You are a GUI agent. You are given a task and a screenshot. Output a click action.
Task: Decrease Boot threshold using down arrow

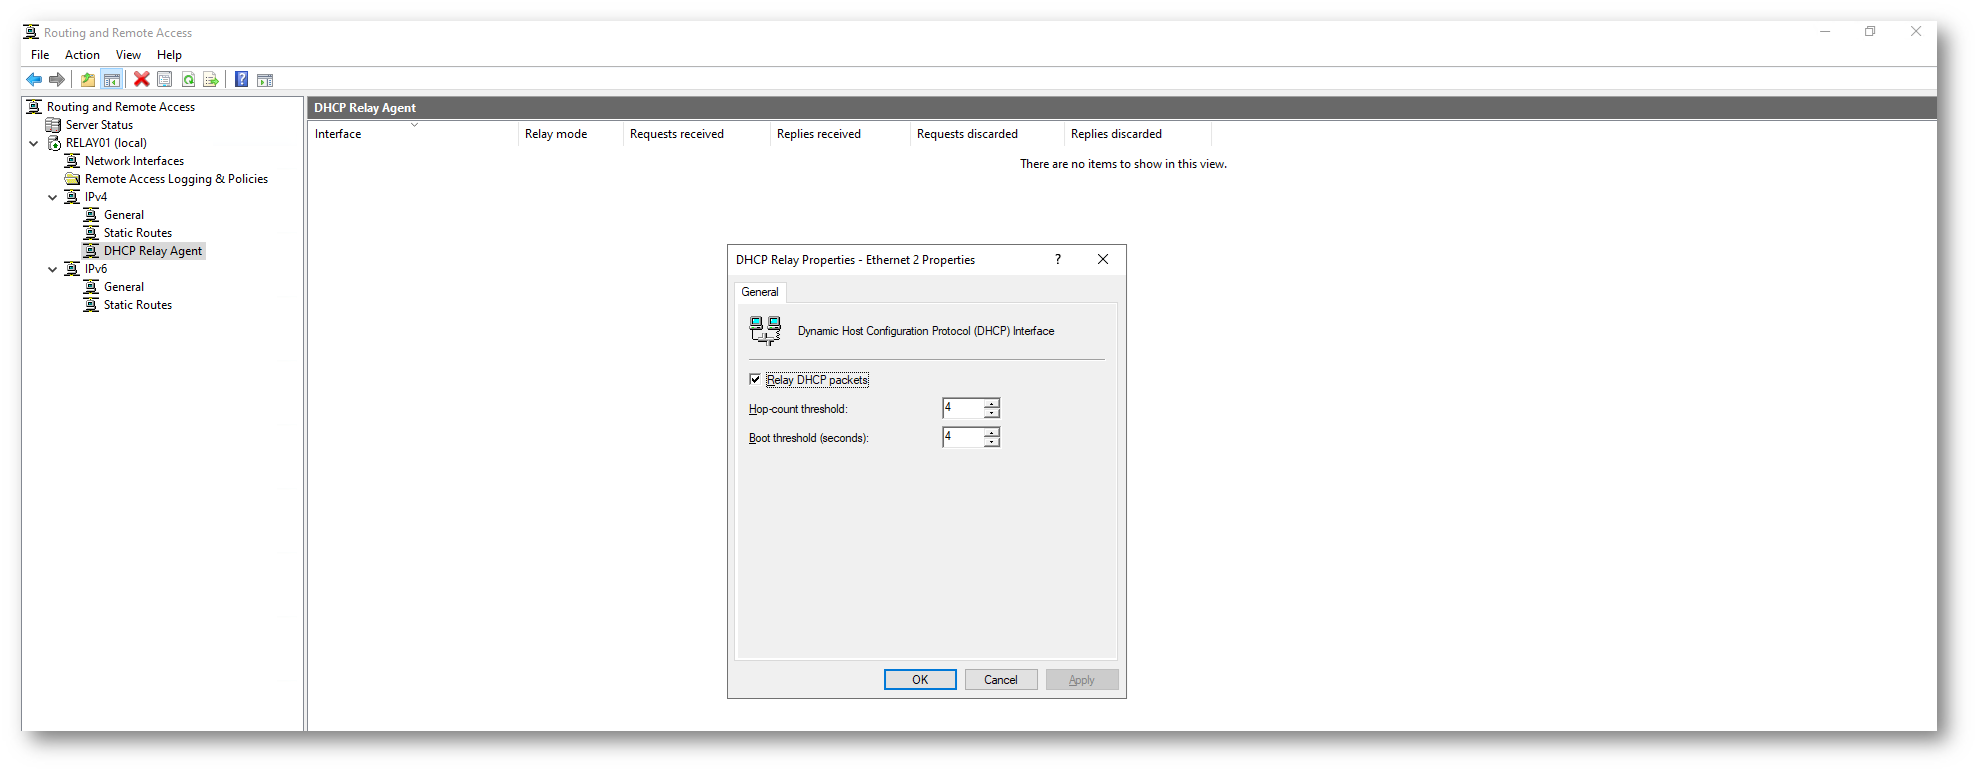tap(991, 442)
